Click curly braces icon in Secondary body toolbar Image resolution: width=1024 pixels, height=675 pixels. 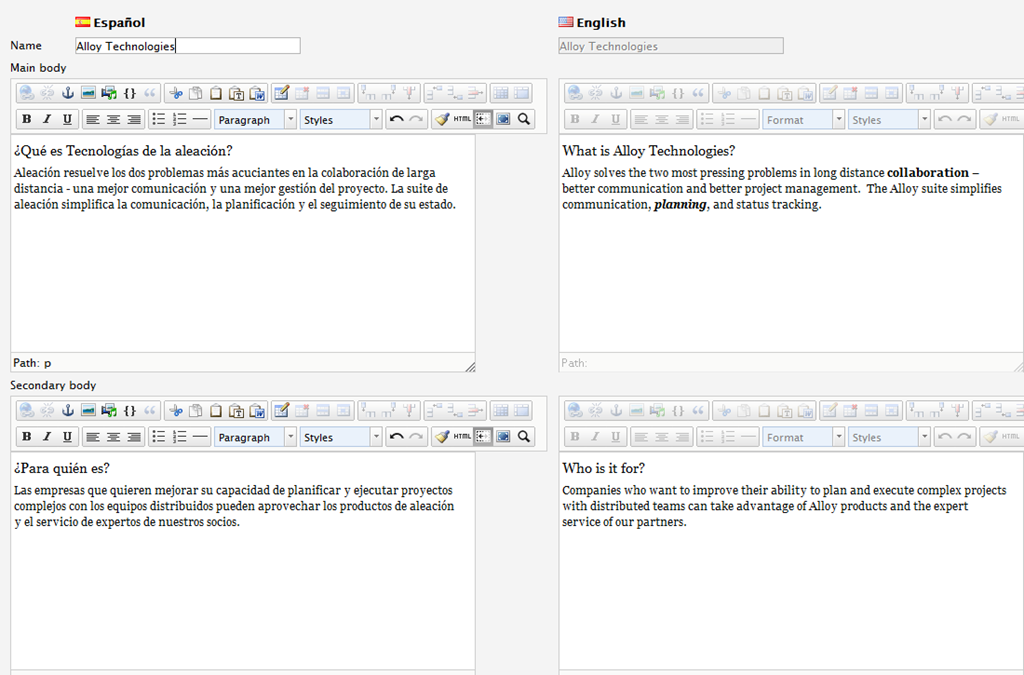pyautogui.click(x=130, y=411)
